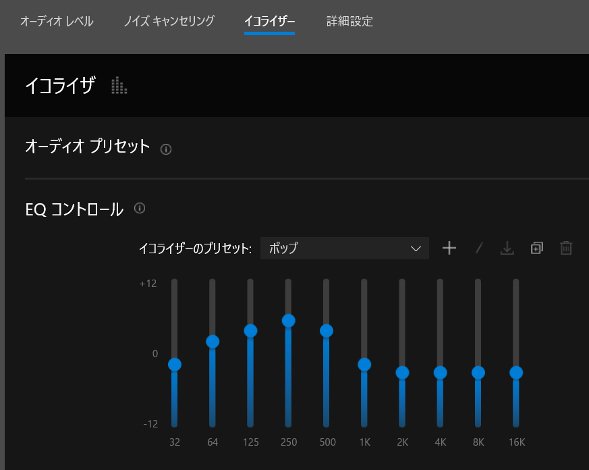Expand preset list using the chevron arrow
Image resolution: width=589 pixels, height=470 pixels.
click(x=415, y=249)
